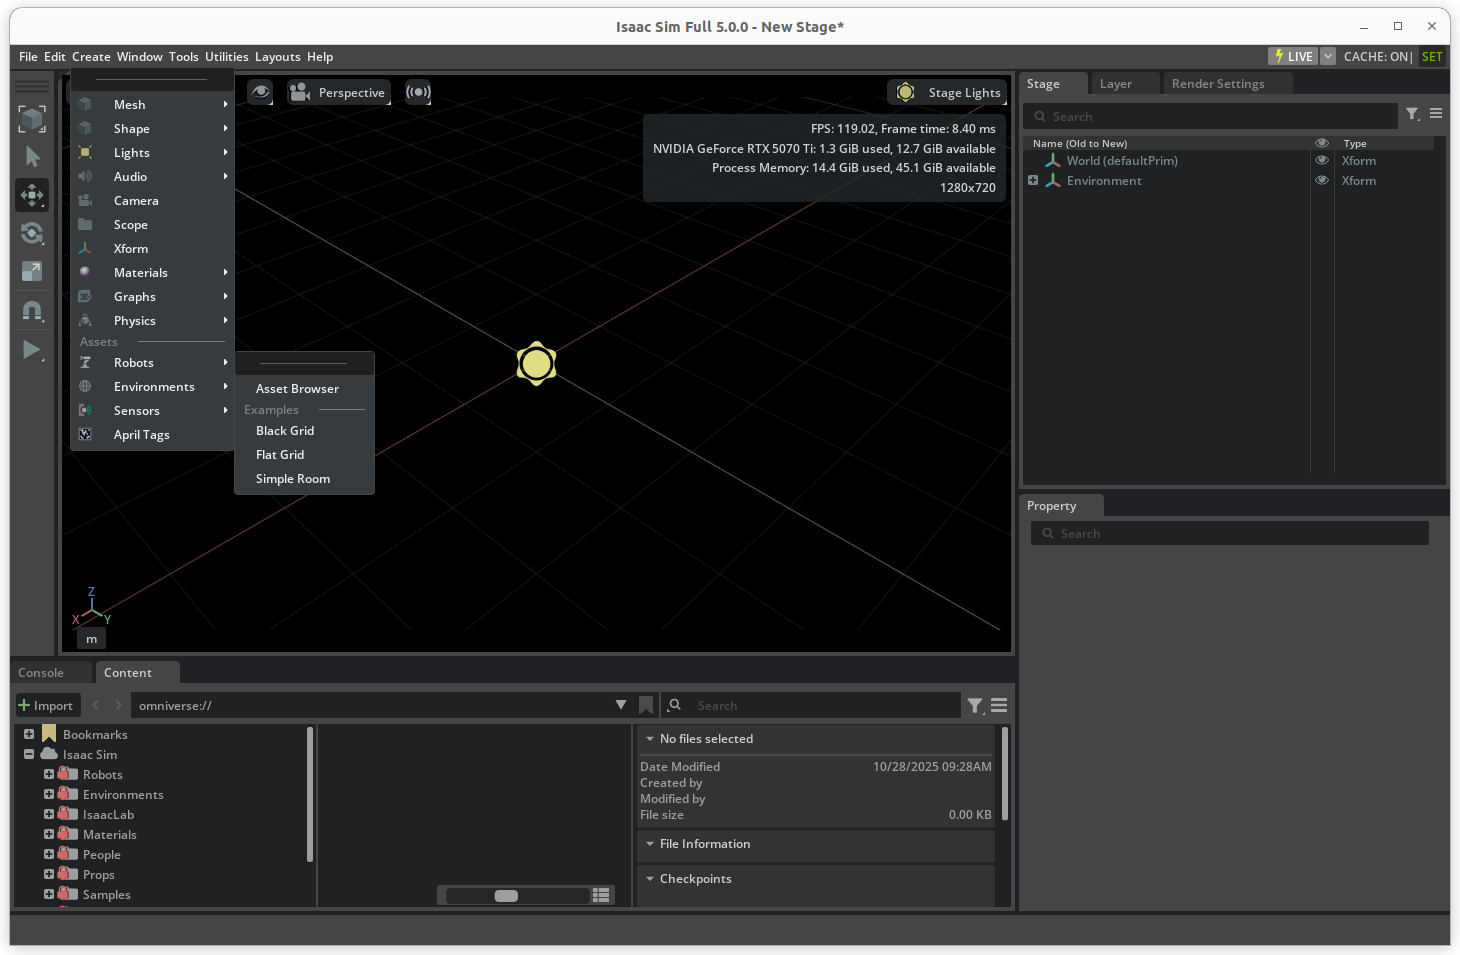Choose Simple Room from Environments submenu
The width and height of the screenshot is (1460, 955).
click(293, 479)
